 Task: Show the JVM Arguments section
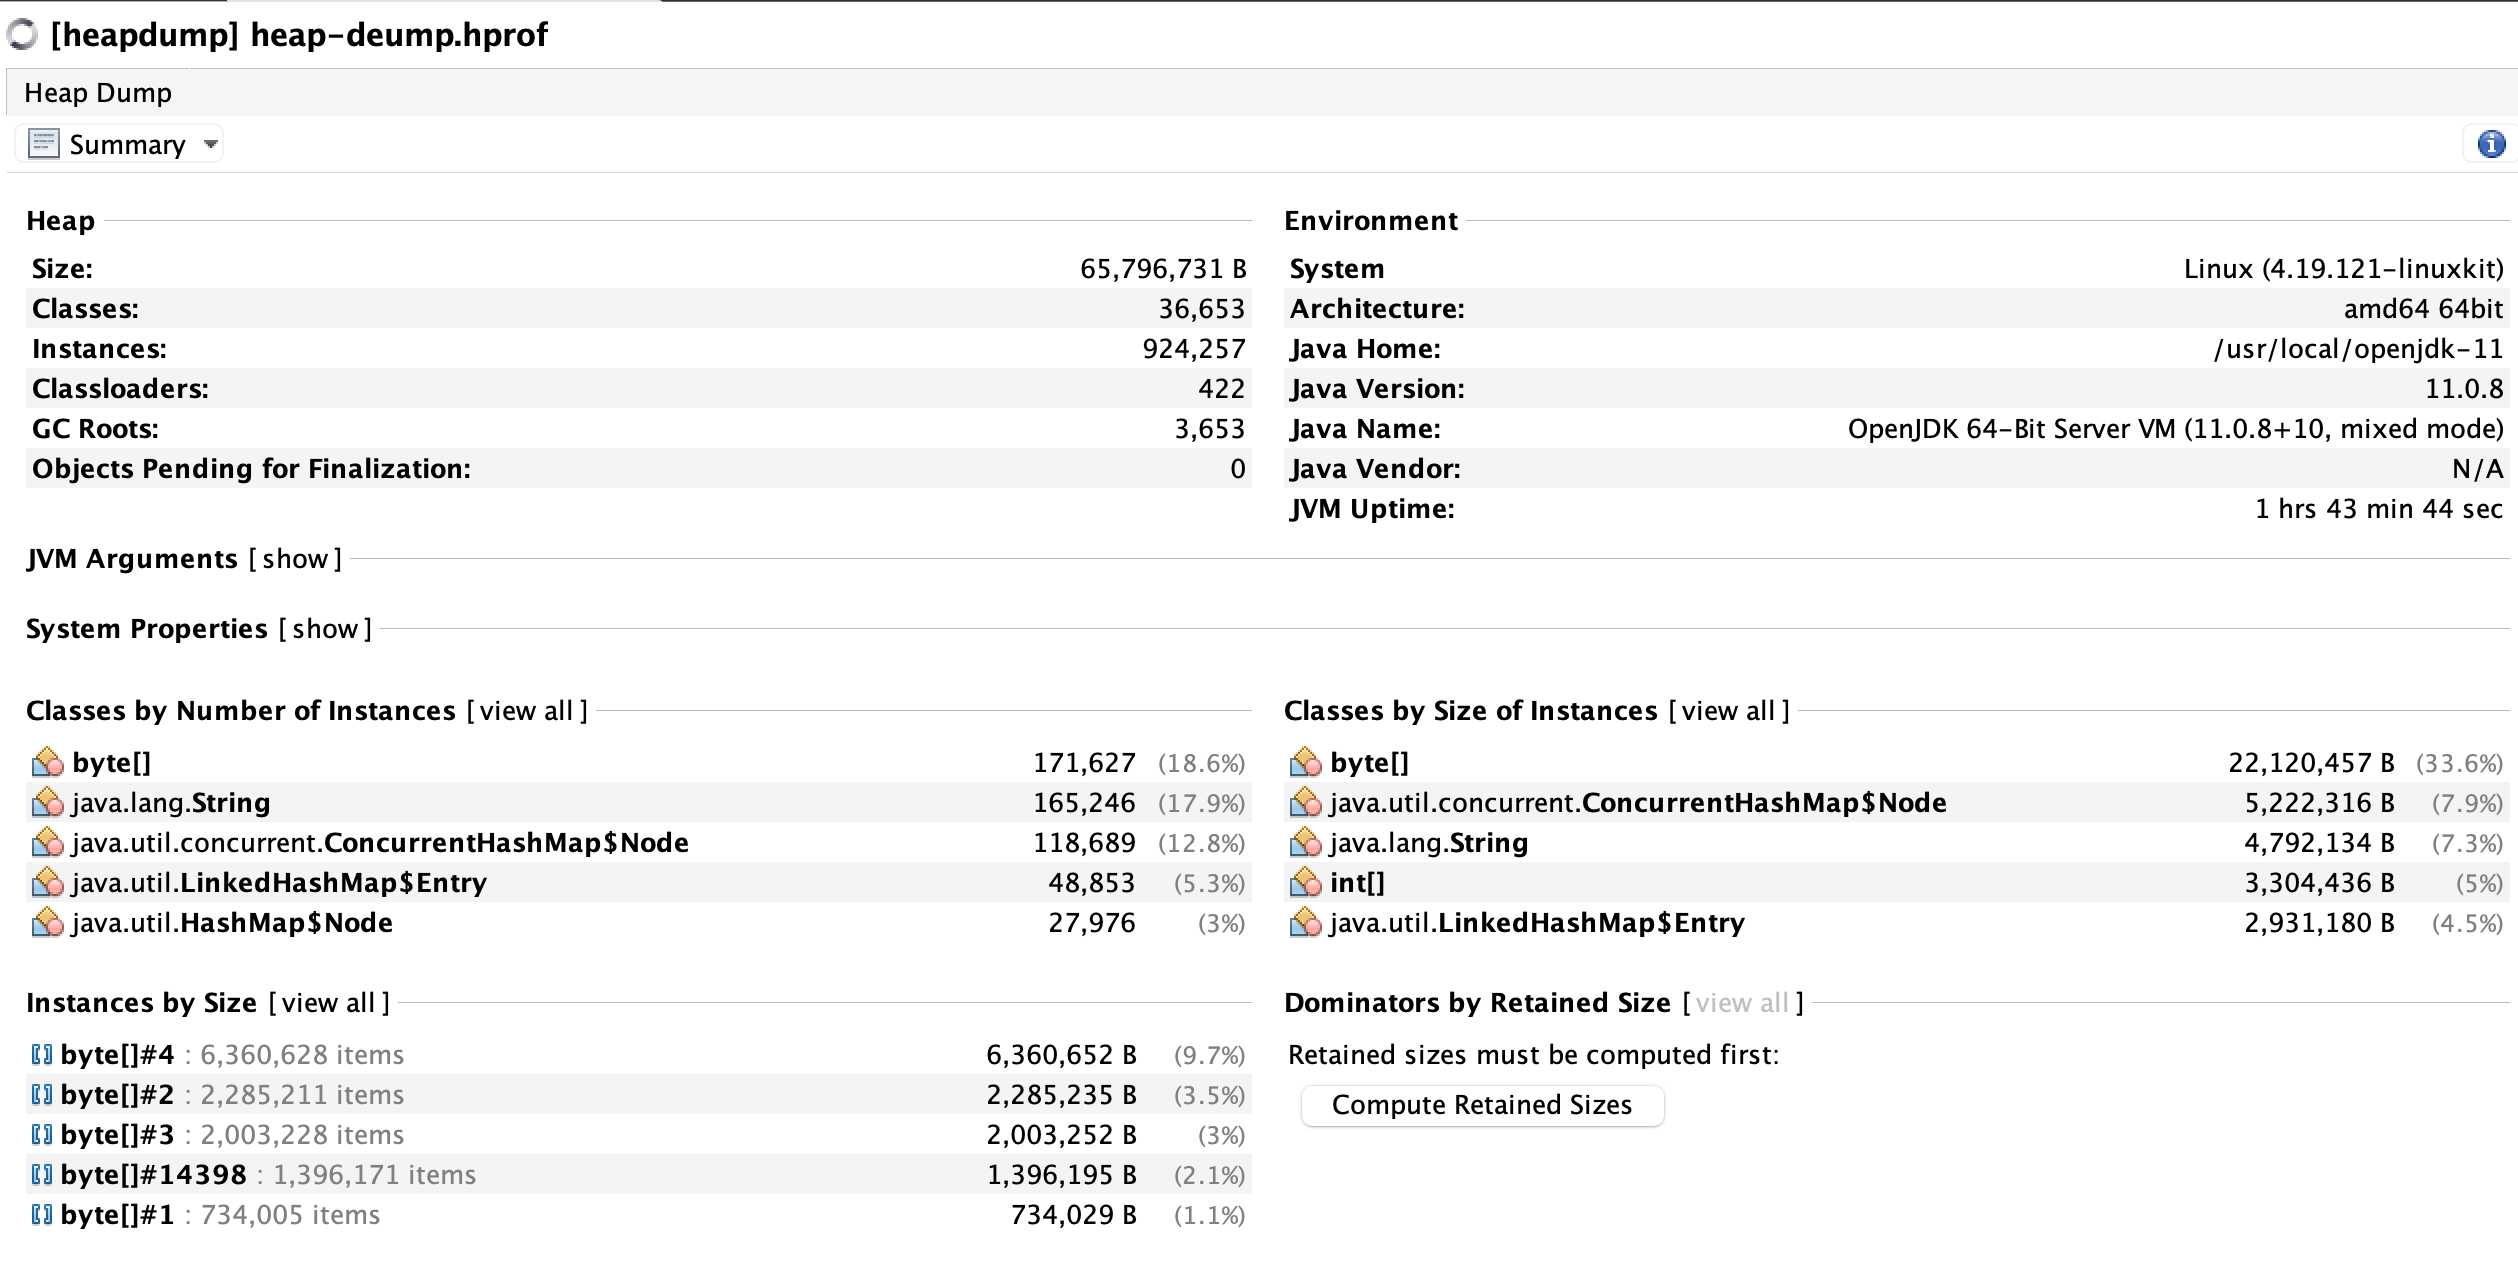coord(295,559)
